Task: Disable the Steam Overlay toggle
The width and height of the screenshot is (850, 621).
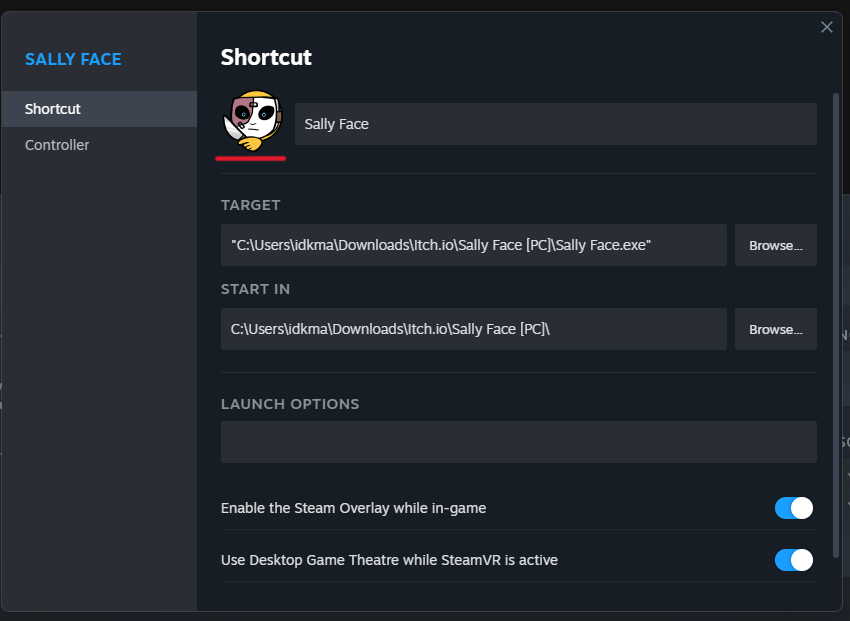Action: (794, 508)
